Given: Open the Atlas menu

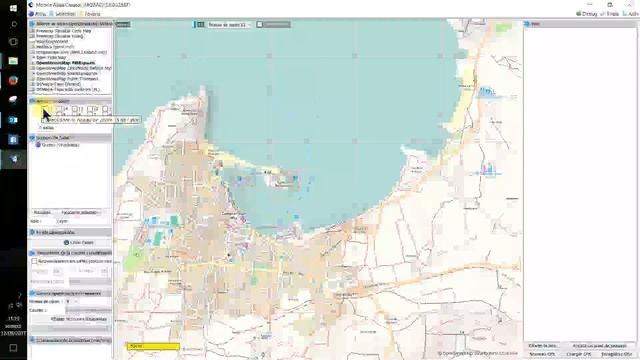Looking at the screenshot, I should pos(38,14).
